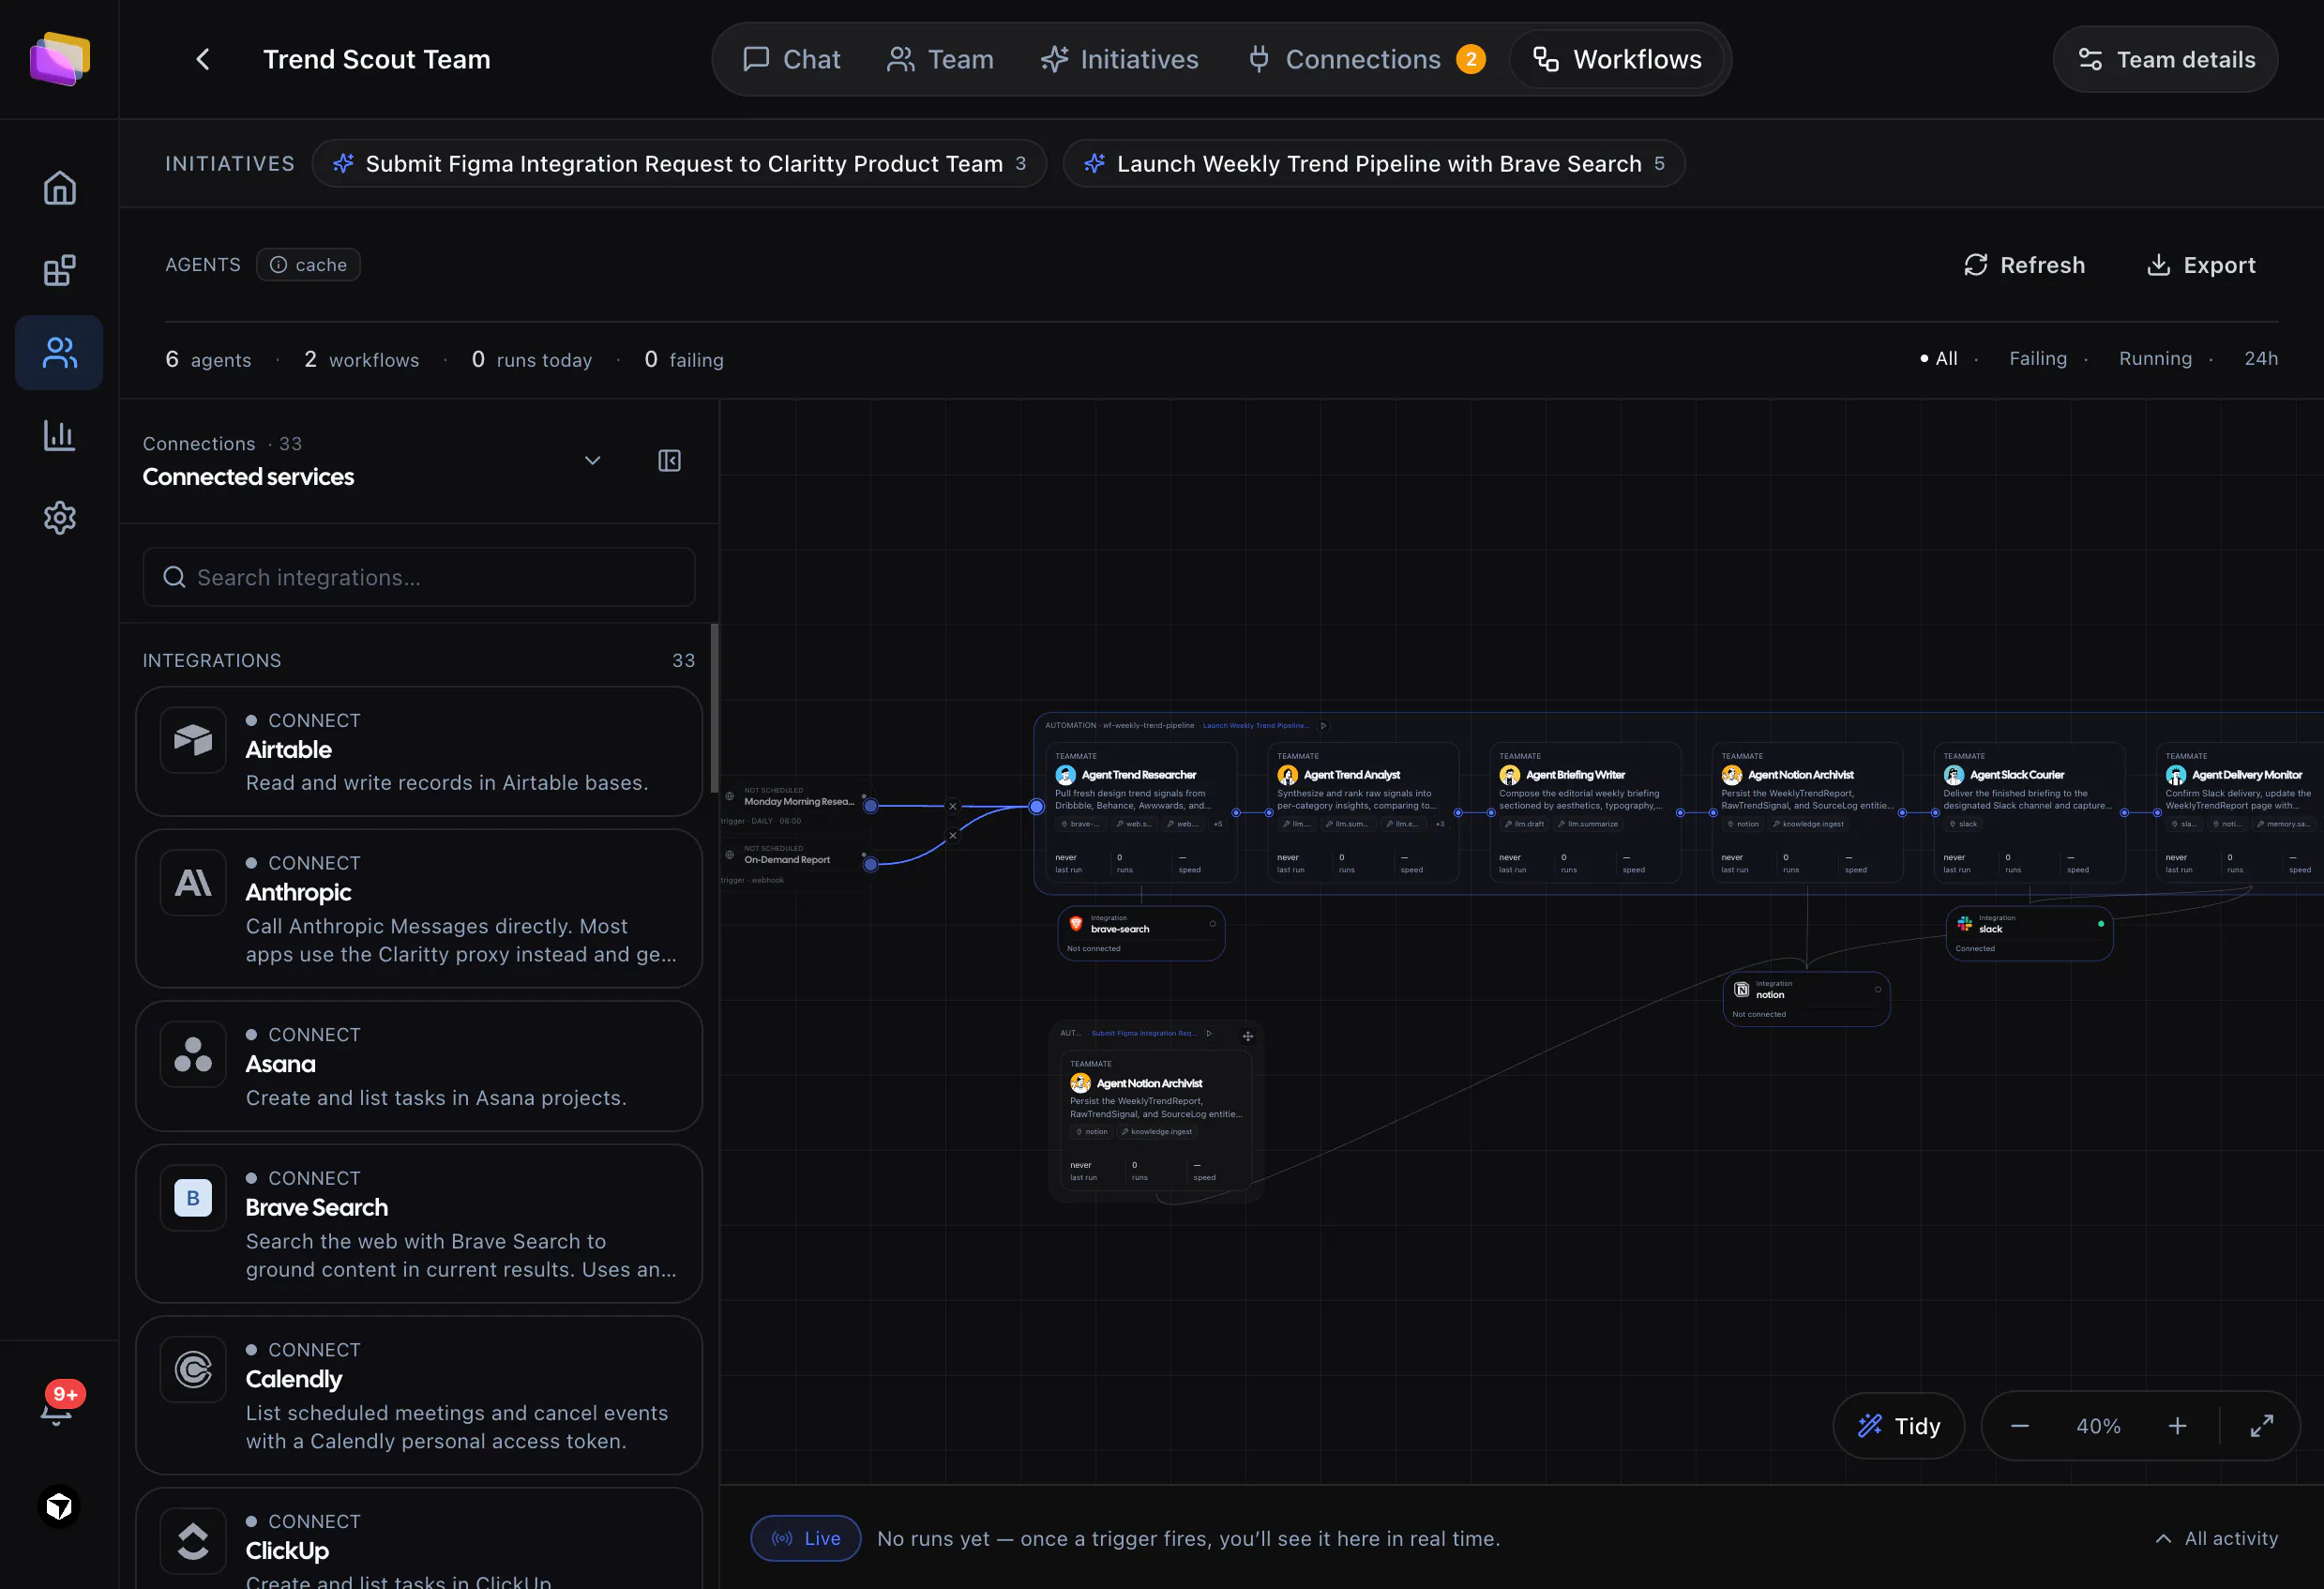Click the app logo at top left
2324x1589 pixels.
(x=59, y=59)
